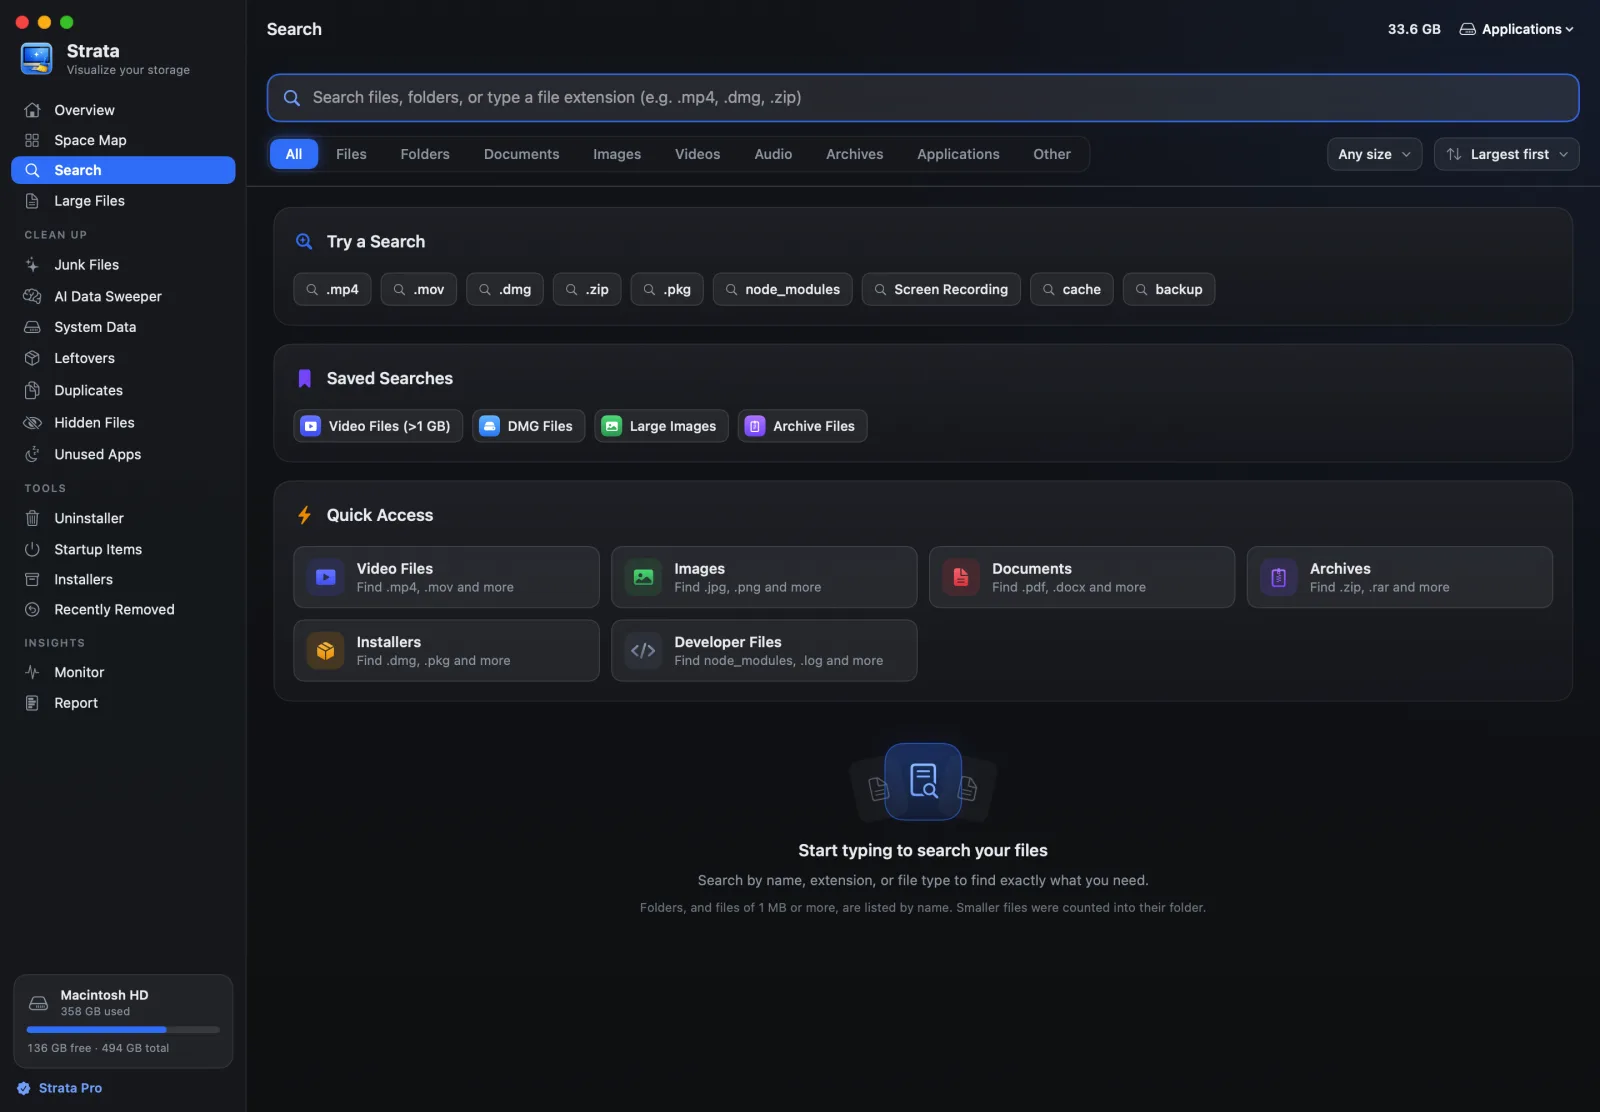Run saved search Video Files (>1 GB)
Screen dimensions: 1600x1112
378,426
